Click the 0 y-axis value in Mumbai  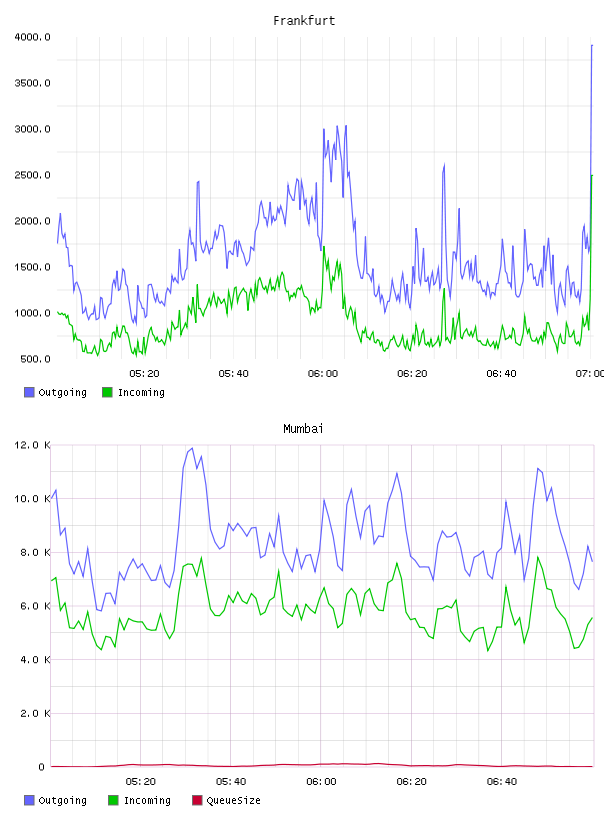[41, 767]
